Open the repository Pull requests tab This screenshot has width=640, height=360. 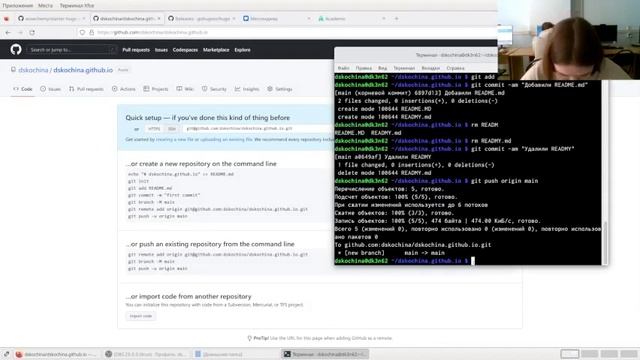coord(86,89)
